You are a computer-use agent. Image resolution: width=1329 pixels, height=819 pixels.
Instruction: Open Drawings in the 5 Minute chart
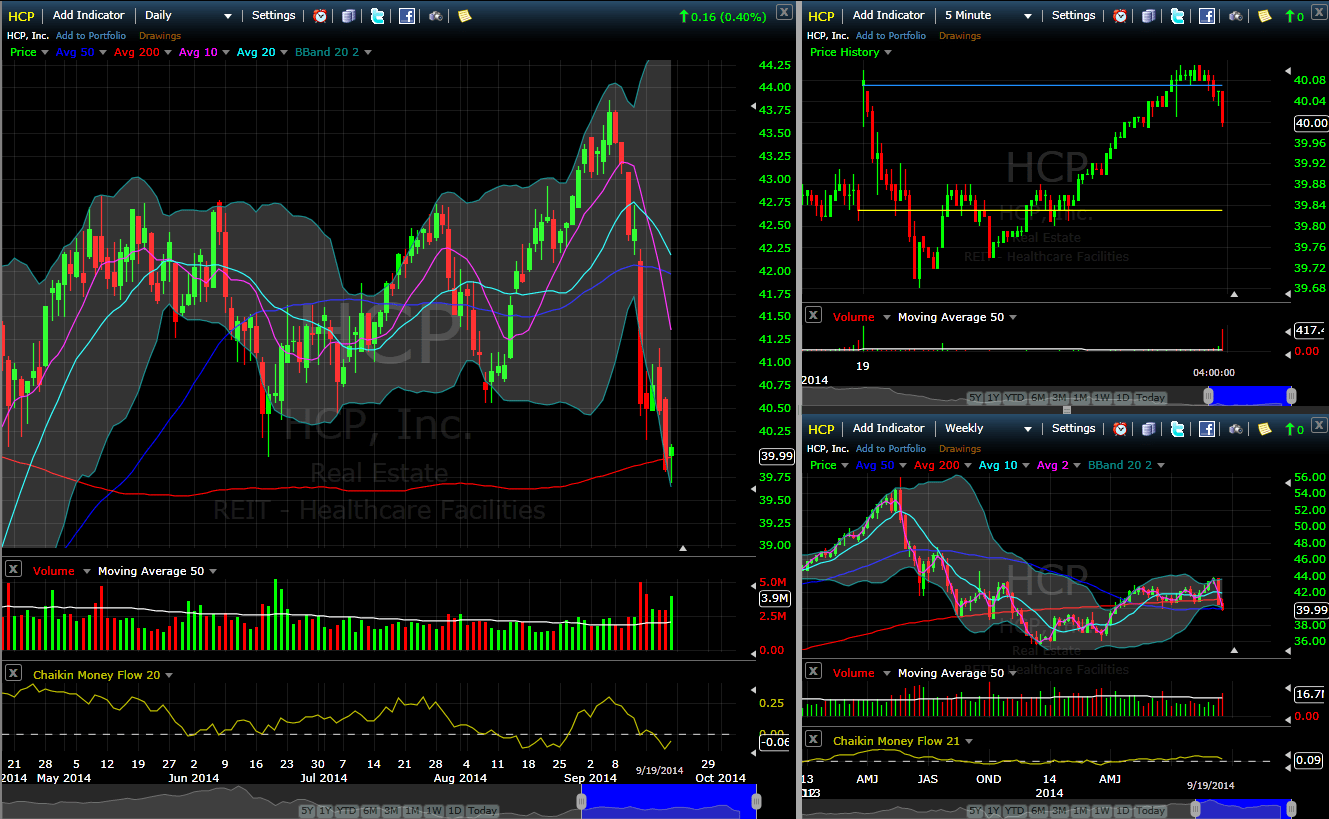tap(960, 36)
